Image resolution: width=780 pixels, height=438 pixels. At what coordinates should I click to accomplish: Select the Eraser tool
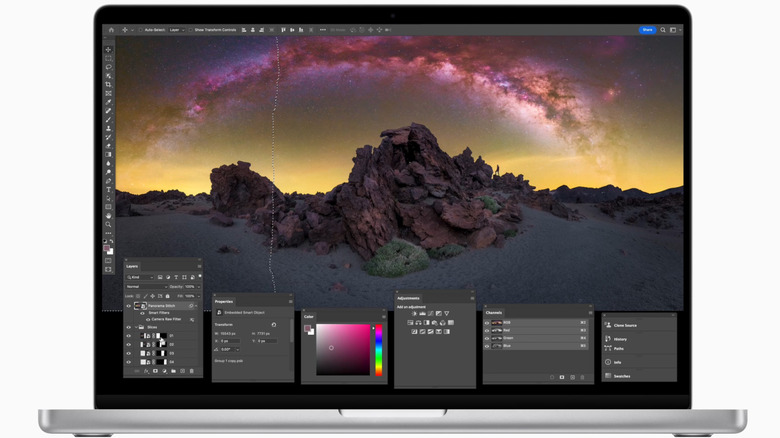[x=108, y=146]
